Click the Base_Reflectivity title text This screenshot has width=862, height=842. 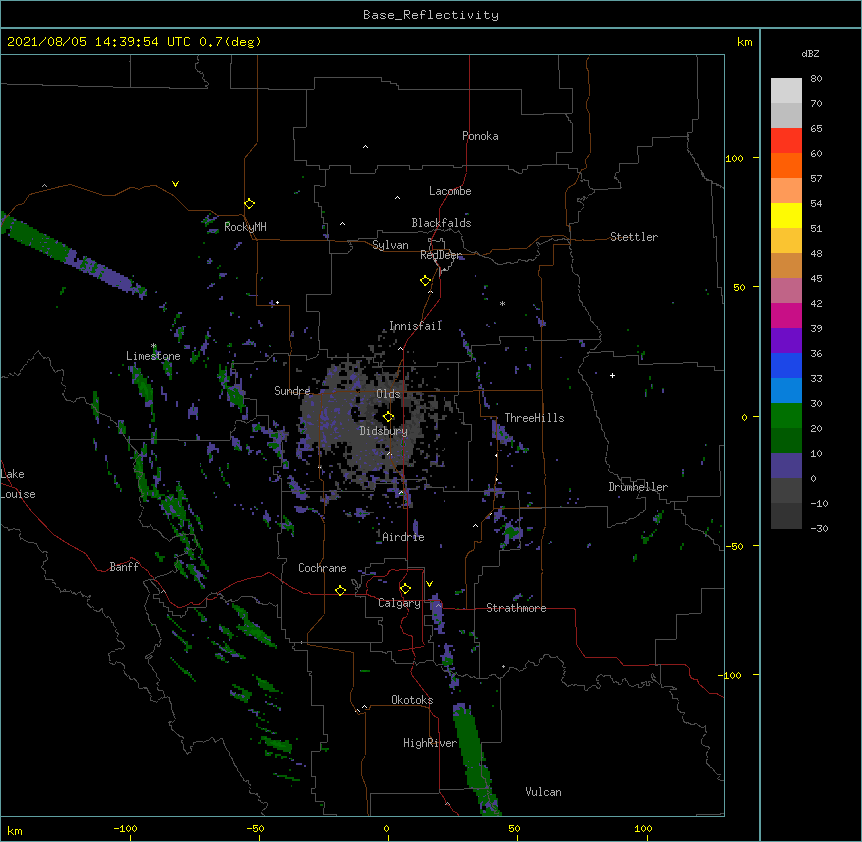(x=431, y=15)
